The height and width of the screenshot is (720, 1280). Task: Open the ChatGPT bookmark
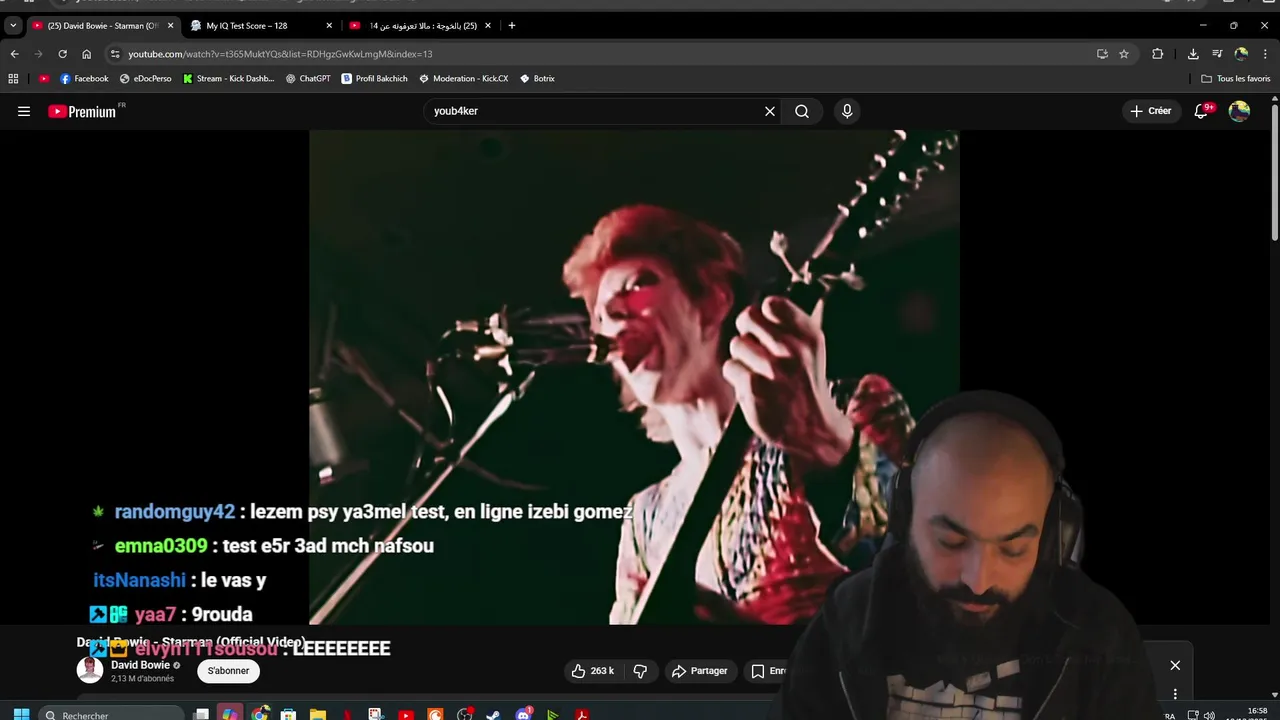click(308, 78)
